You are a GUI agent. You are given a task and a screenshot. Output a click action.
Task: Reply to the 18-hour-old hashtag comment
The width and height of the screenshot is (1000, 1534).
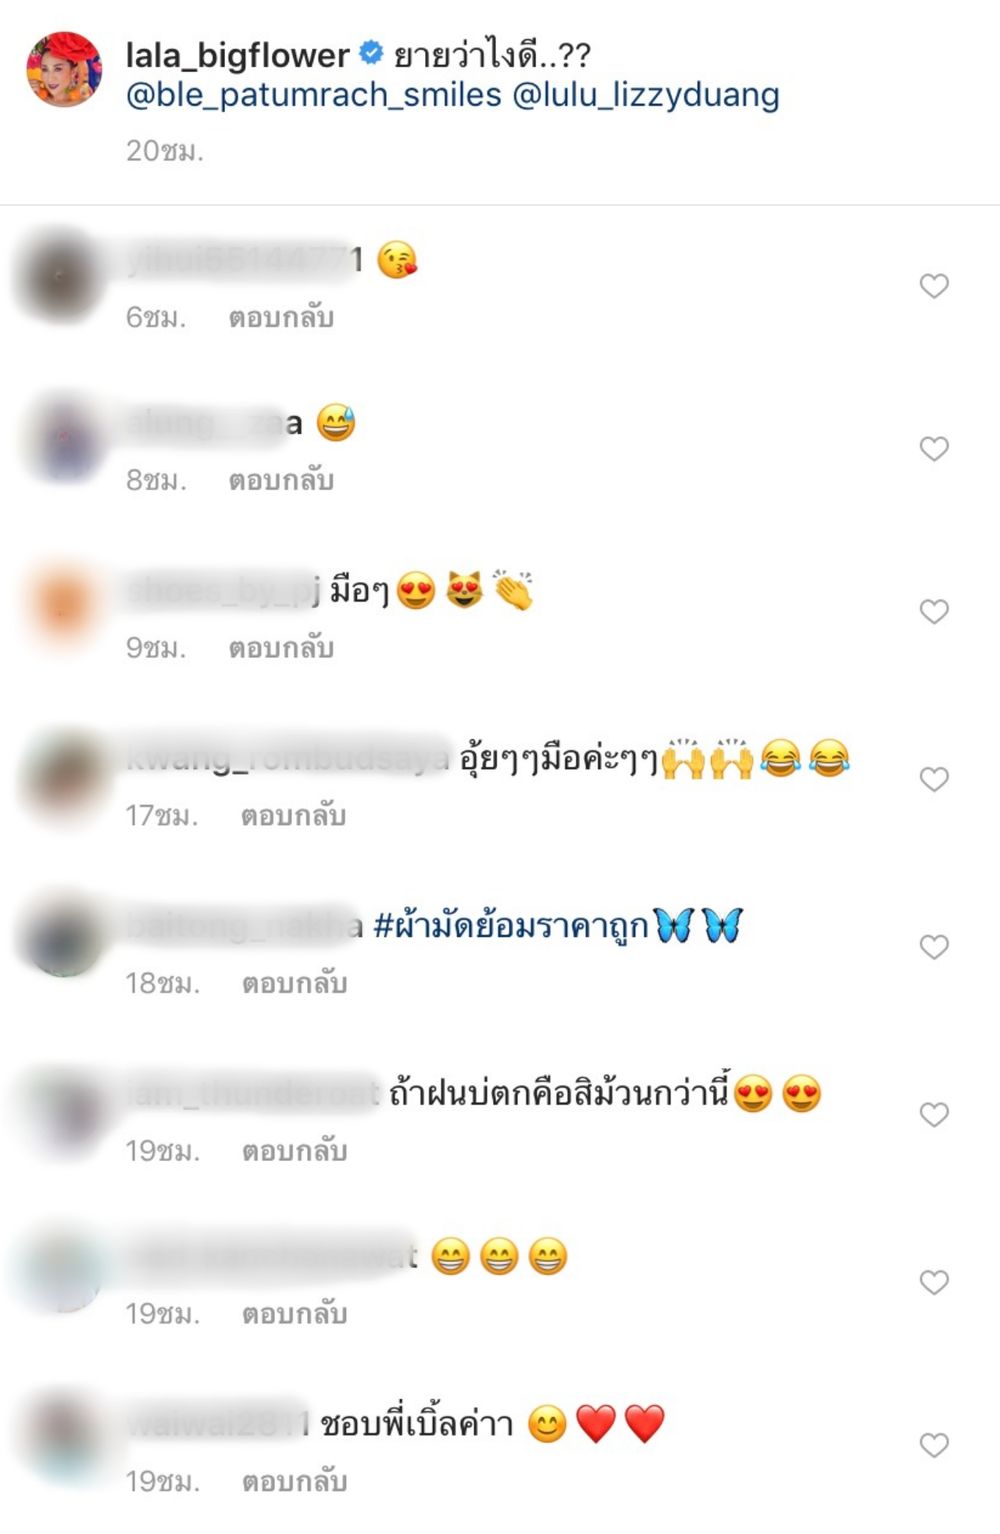click(294, 983)
